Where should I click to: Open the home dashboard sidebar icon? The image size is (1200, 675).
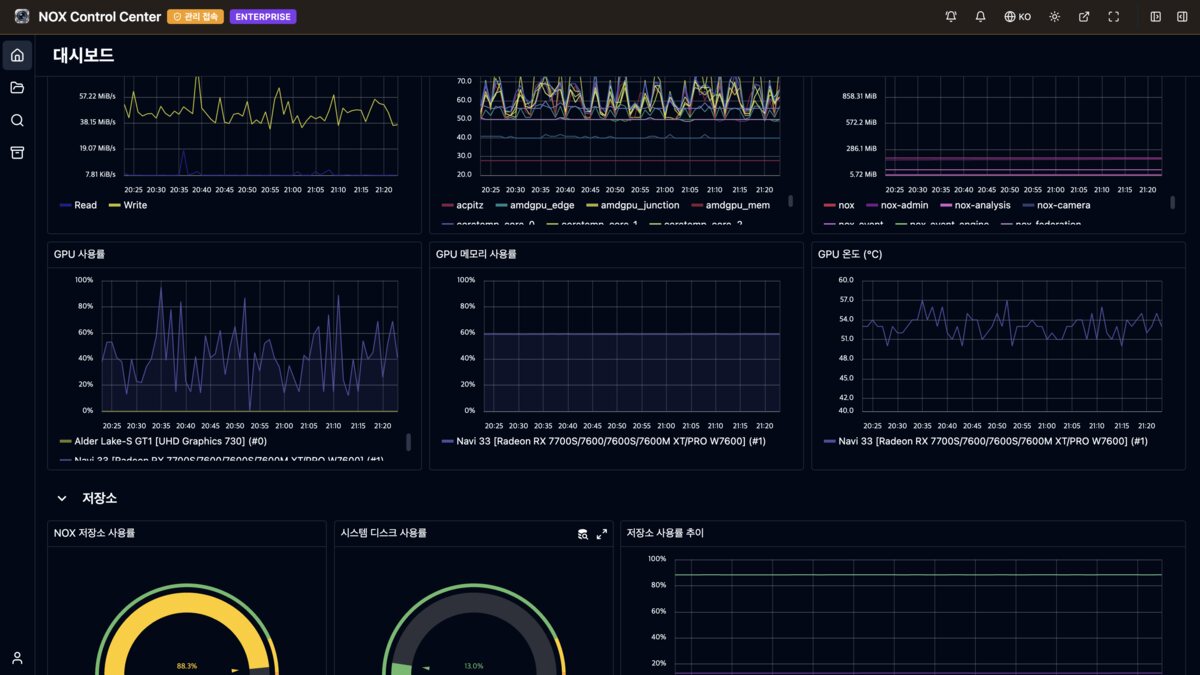pyautogui.click(x=17, y=55)
